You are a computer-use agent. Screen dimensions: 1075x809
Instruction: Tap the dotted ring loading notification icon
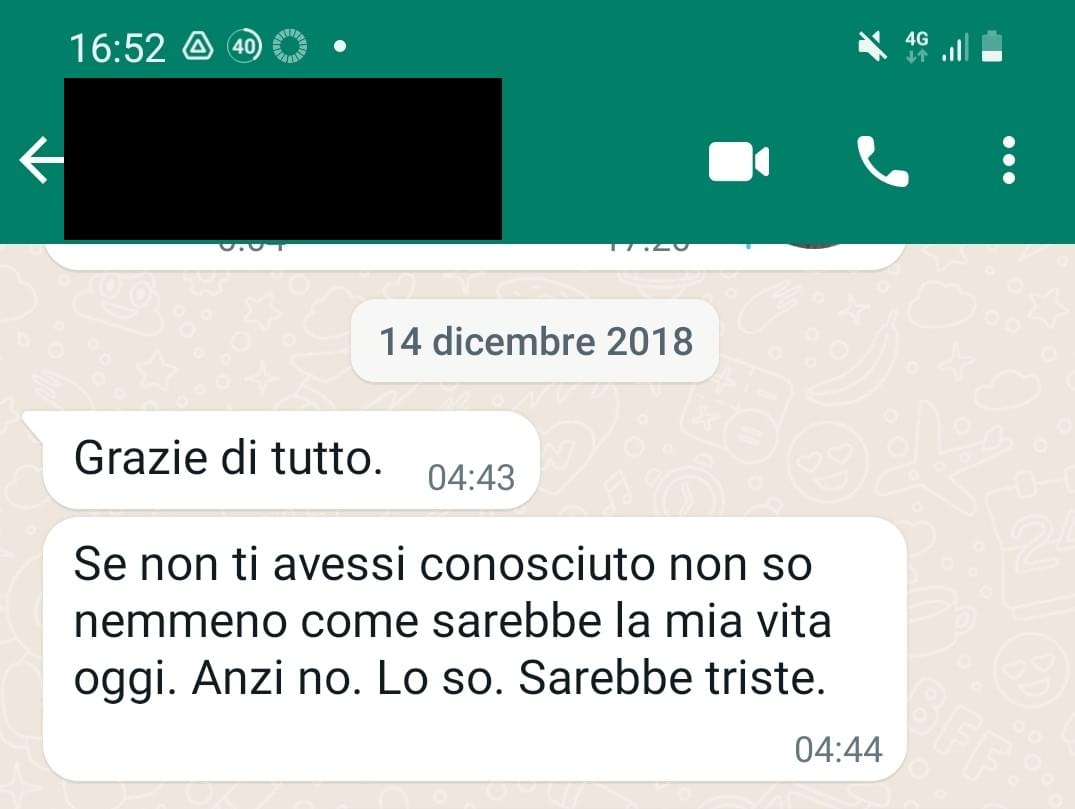pos(290,47)
